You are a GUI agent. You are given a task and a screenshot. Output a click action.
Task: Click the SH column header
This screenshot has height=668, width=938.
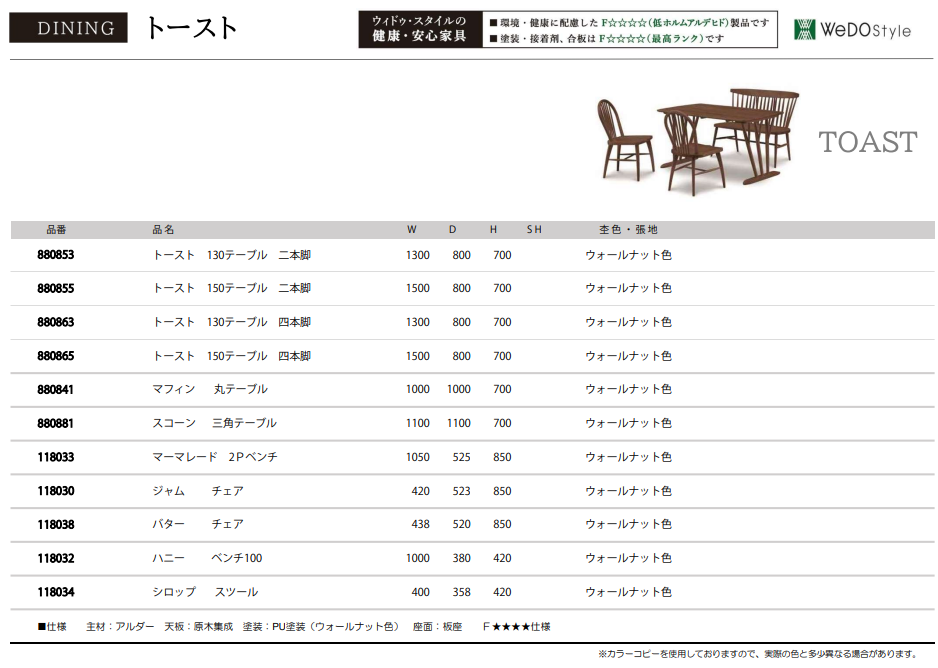pyautogui.click(x=534, y=230)
